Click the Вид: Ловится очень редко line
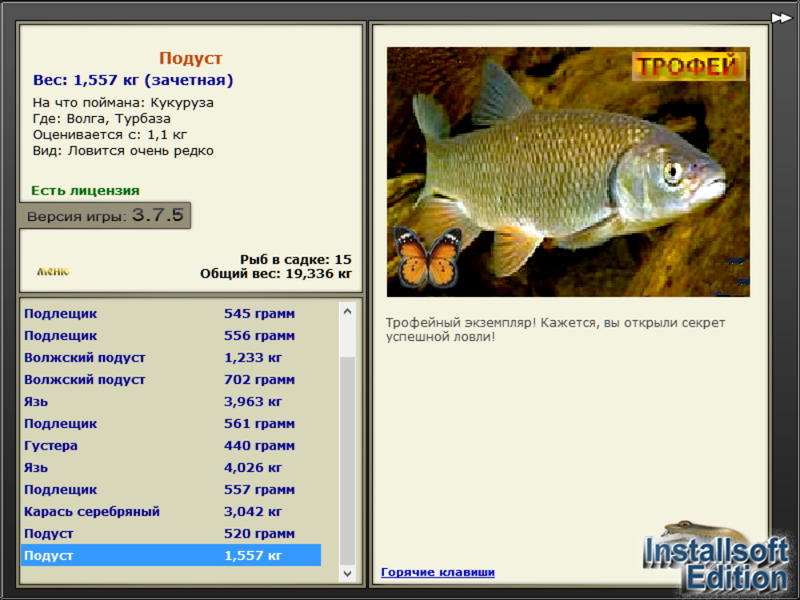800x600 pixels. (123, 151)
